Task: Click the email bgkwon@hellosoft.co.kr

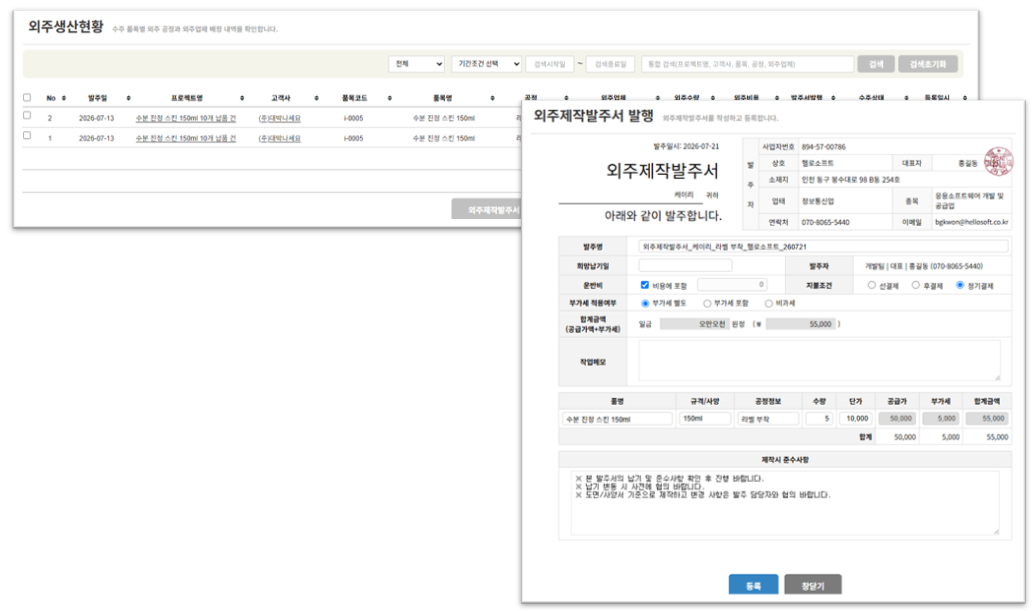Action: point(971,222)
